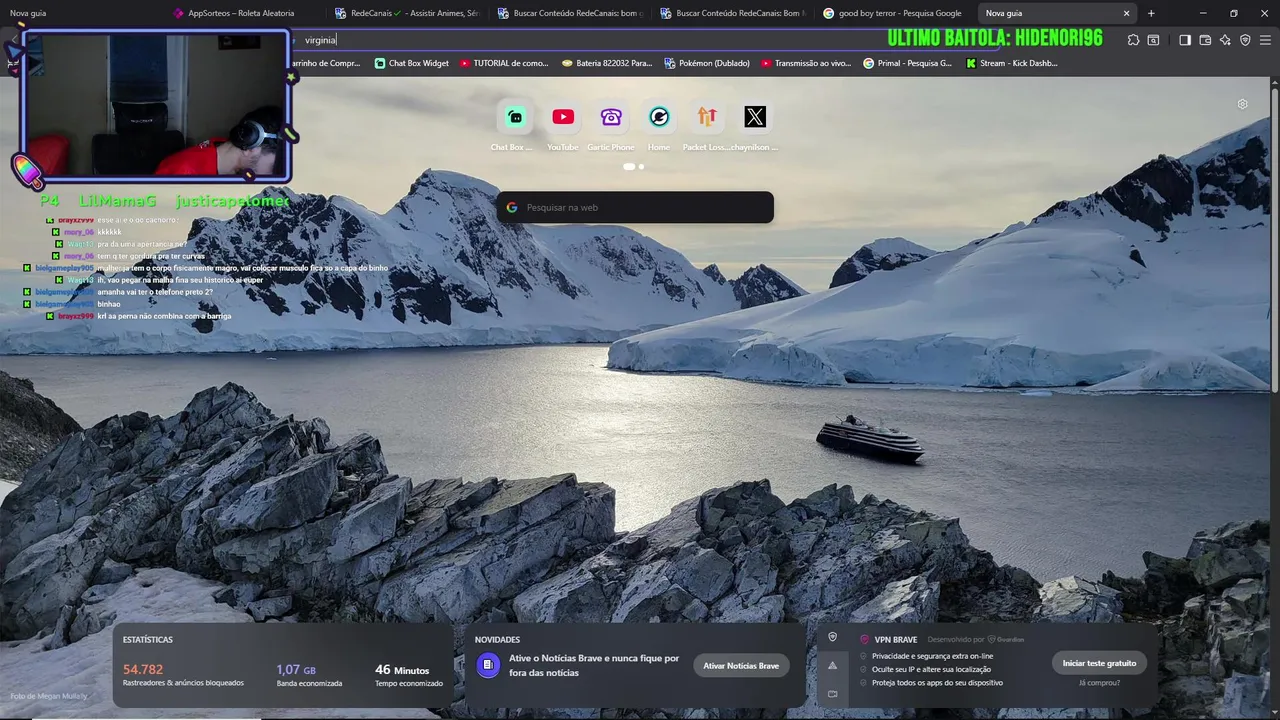Open the X (Twitter) shortcut tile
This screenshot has height=720, width=1280.
coord(755,117)
